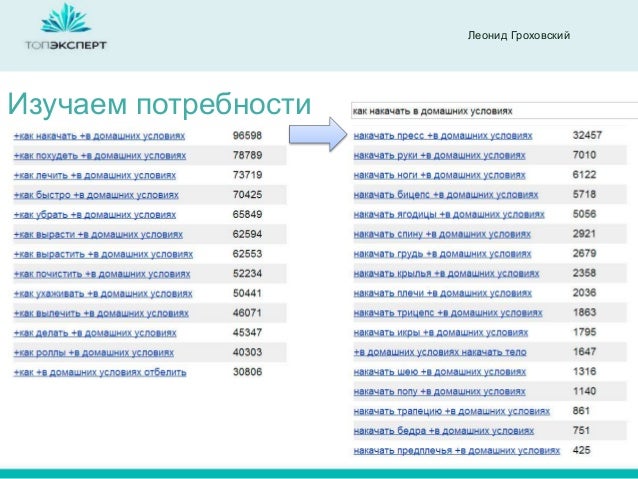Open link '+в домашних условиях накачать тело'
Screen dimensions: 638x479
point(440,352)
